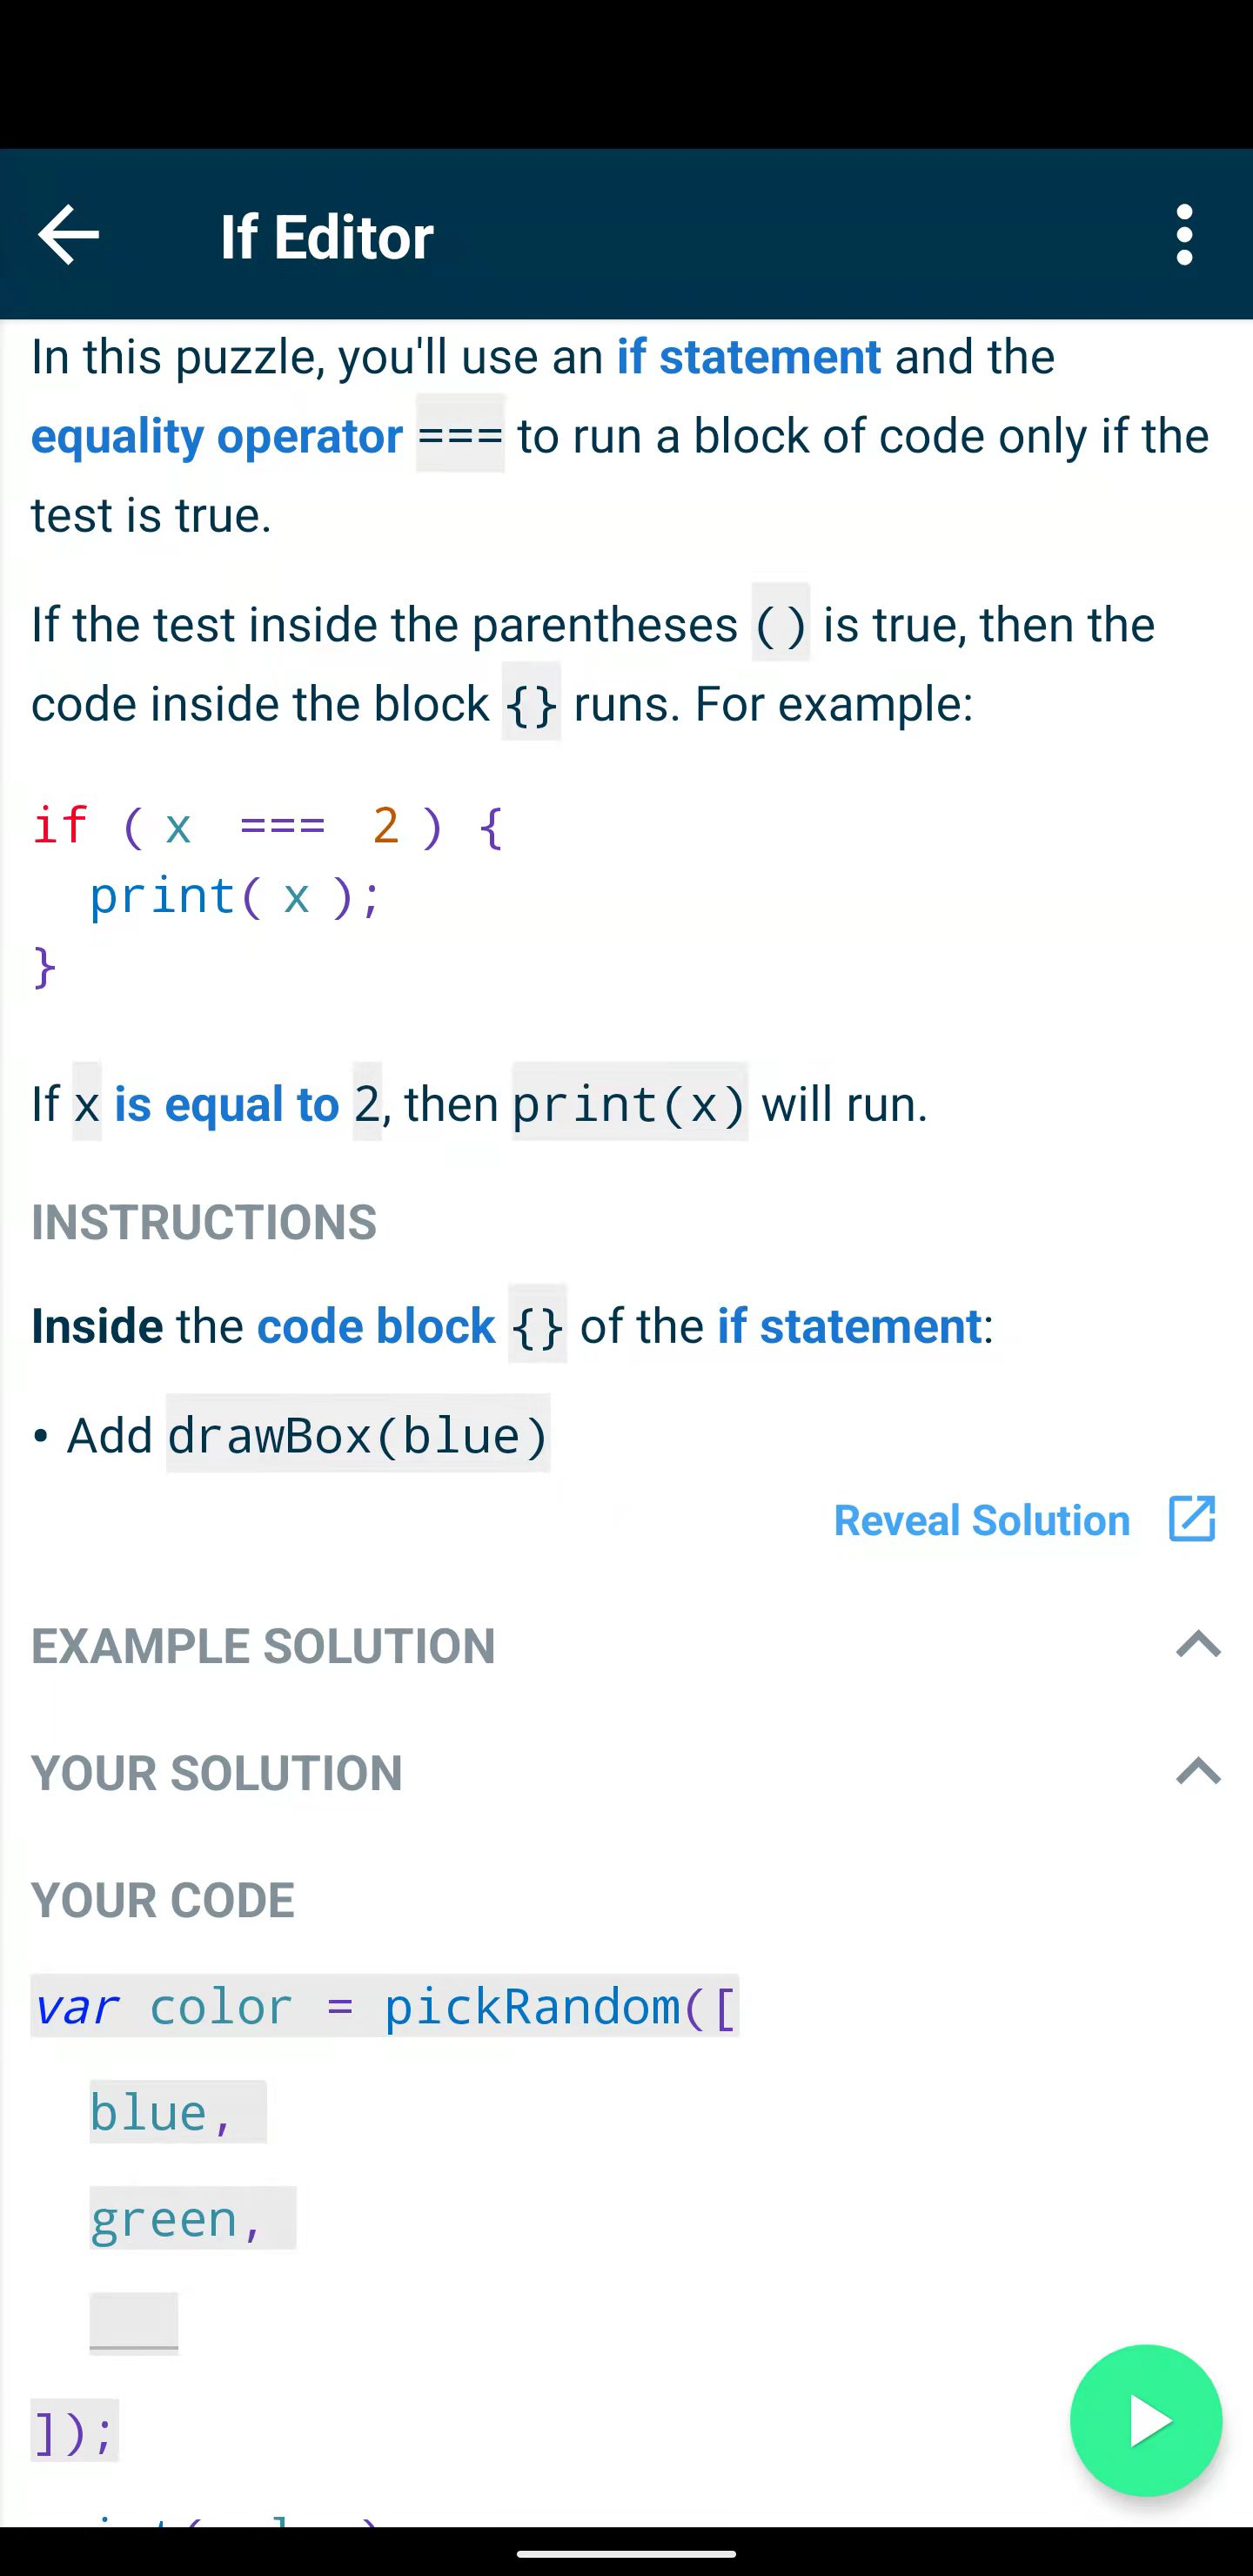Select the empty blank slot in code
This screenshot has width=1253, height=2576.
pyautogui.click(x=134, y=2323)
